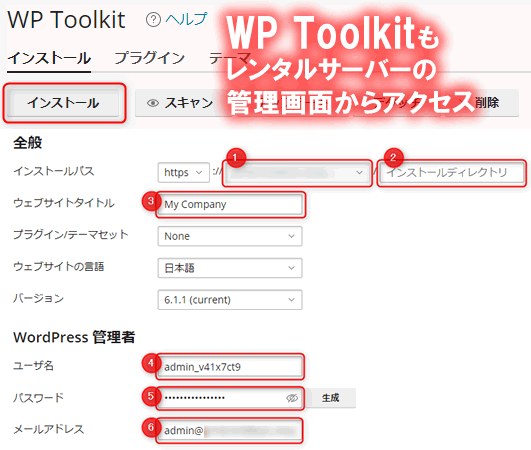Click the パスワード label

[38, 397]
